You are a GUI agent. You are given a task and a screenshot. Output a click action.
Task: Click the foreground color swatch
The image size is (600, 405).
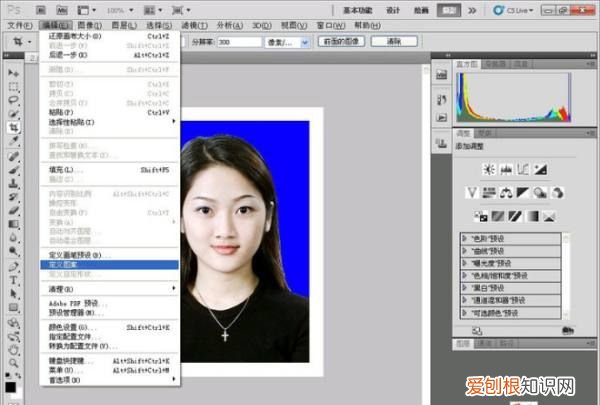tap(10, 387)
